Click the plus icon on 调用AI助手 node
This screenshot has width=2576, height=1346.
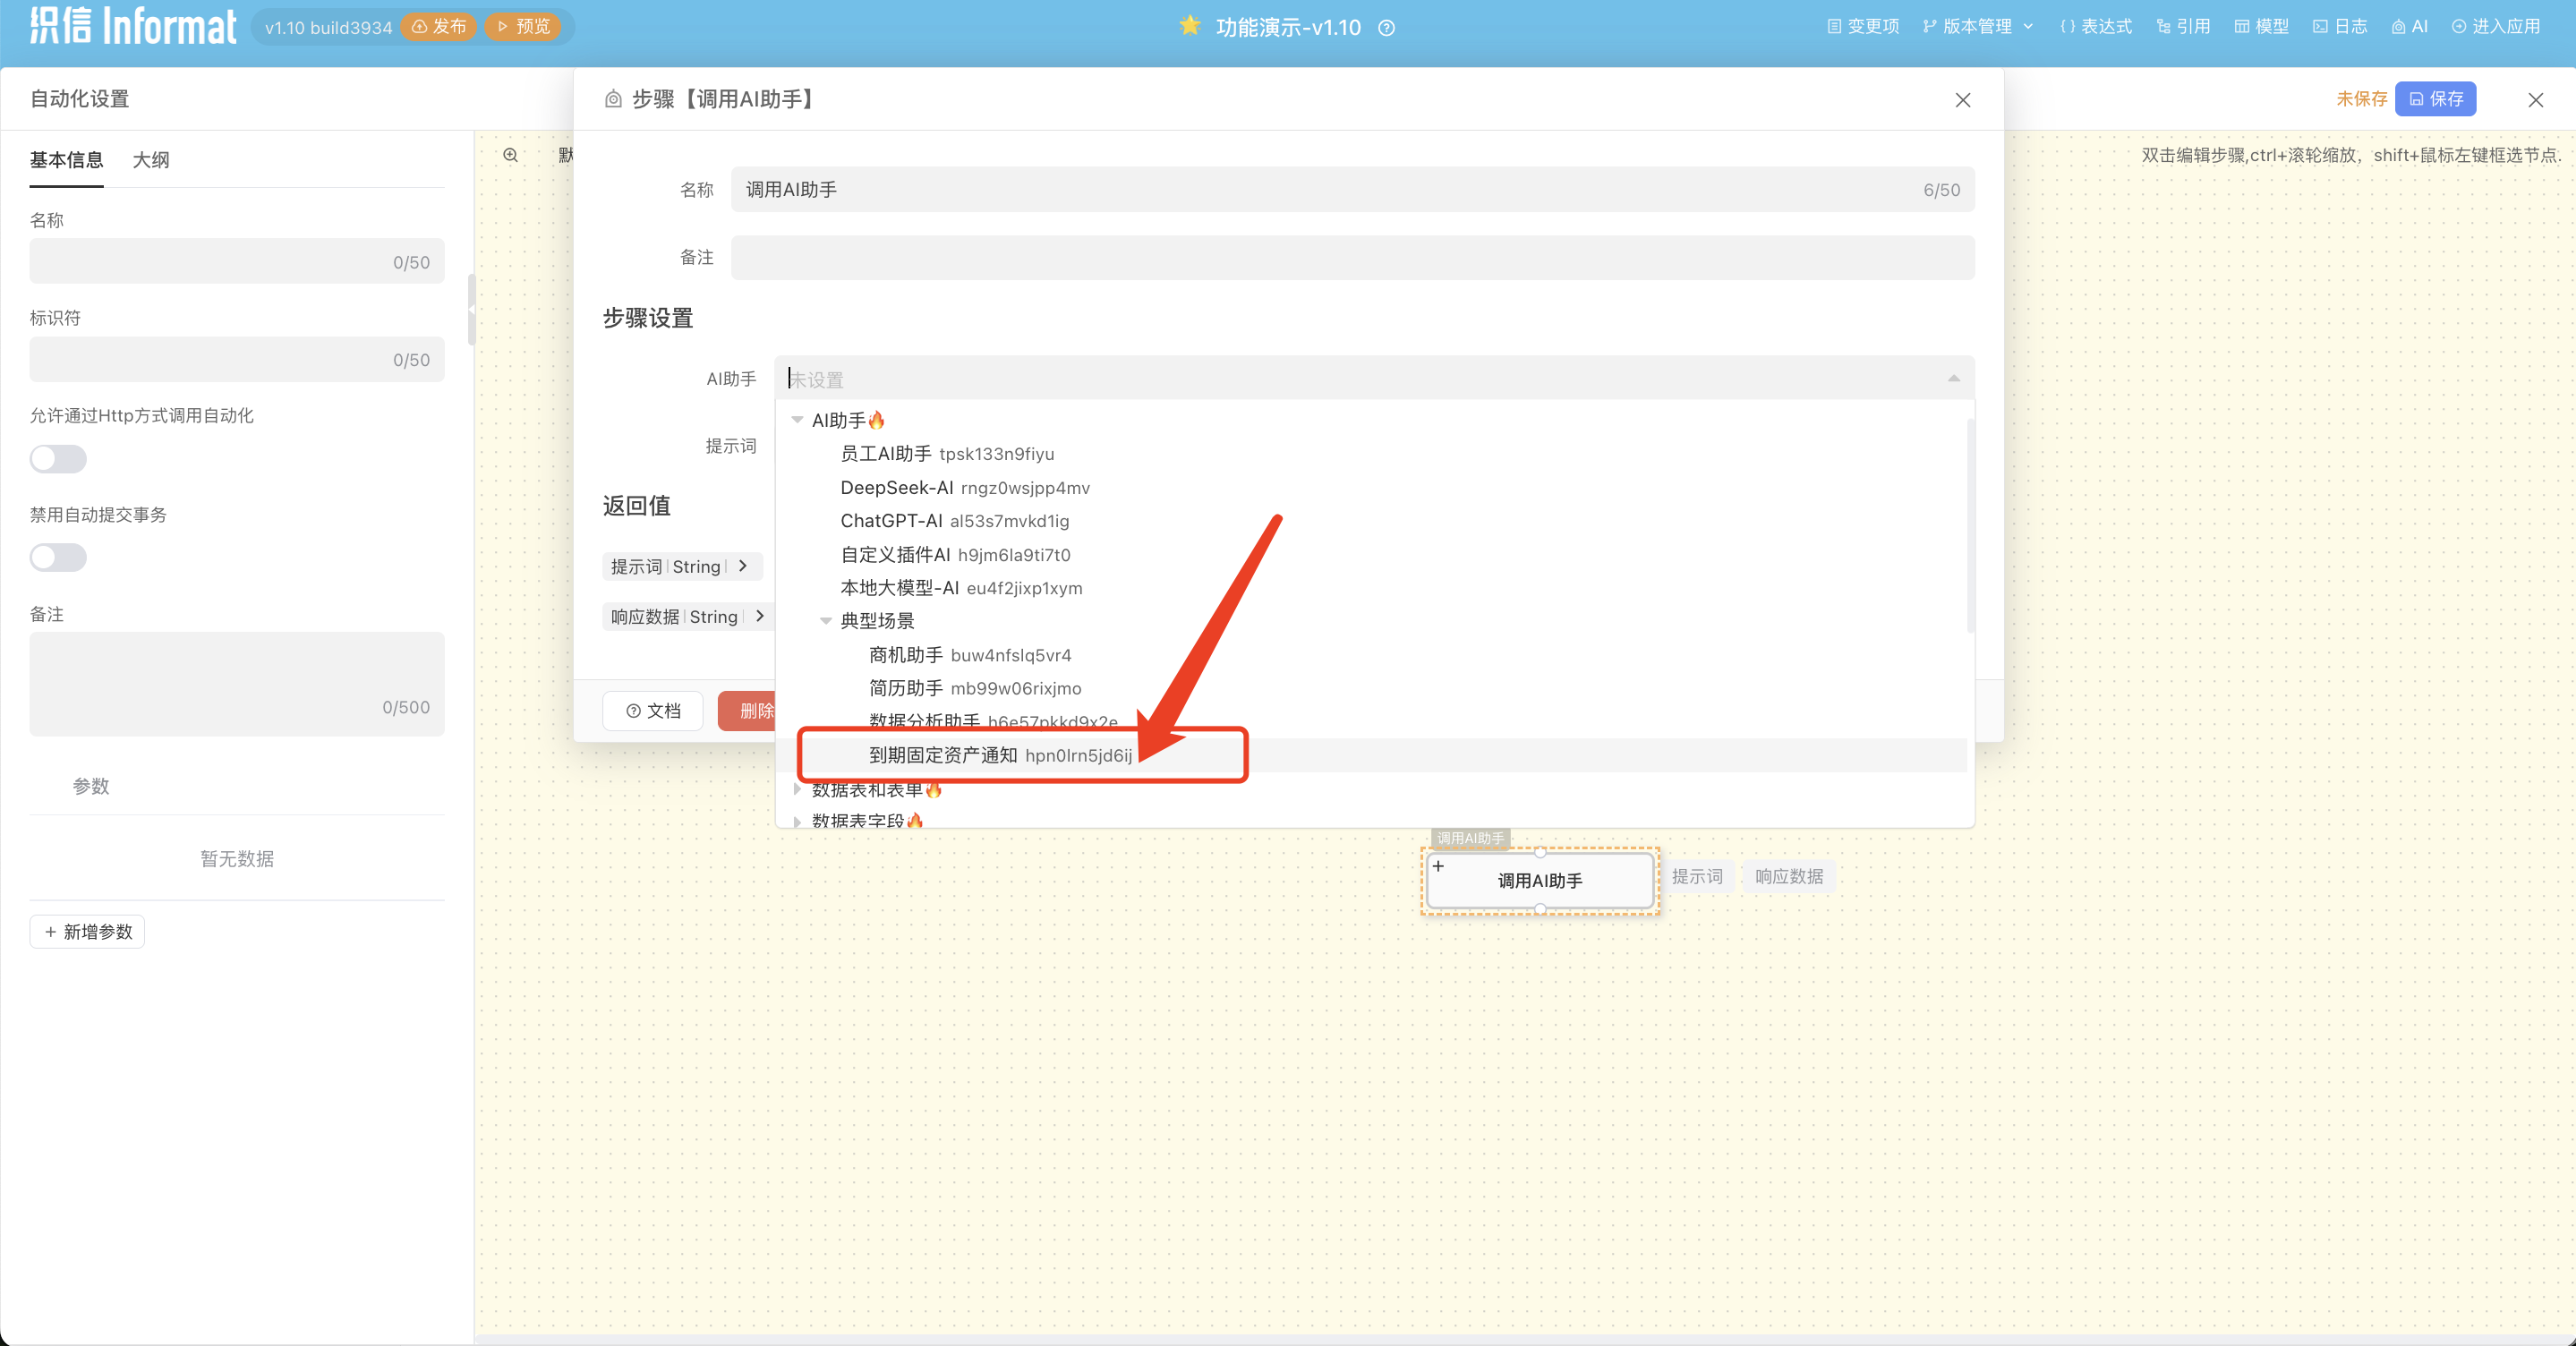(1438, 866)
